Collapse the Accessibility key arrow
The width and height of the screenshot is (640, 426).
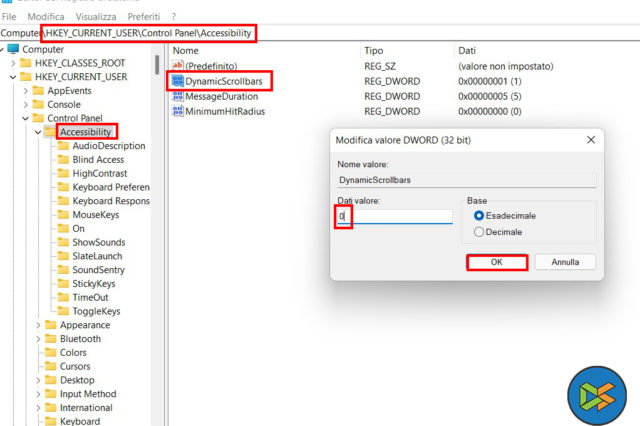click(x=38, y=132)
